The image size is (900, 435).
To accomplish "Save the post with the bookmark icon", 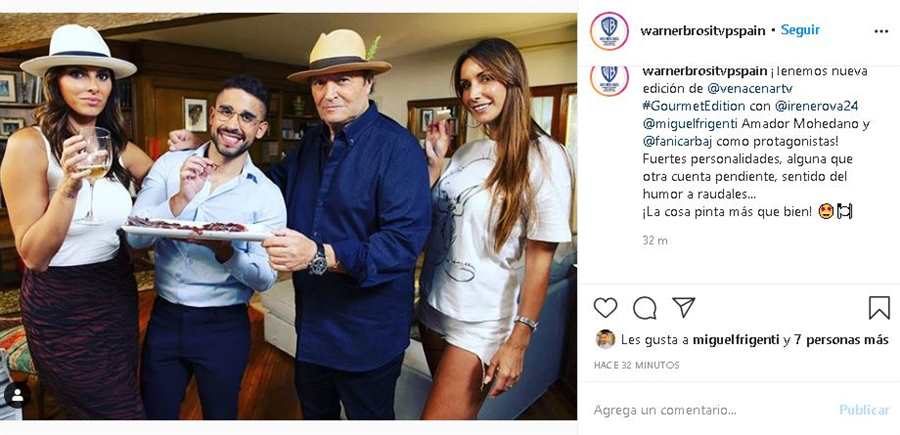I will (x=879, y=308).
